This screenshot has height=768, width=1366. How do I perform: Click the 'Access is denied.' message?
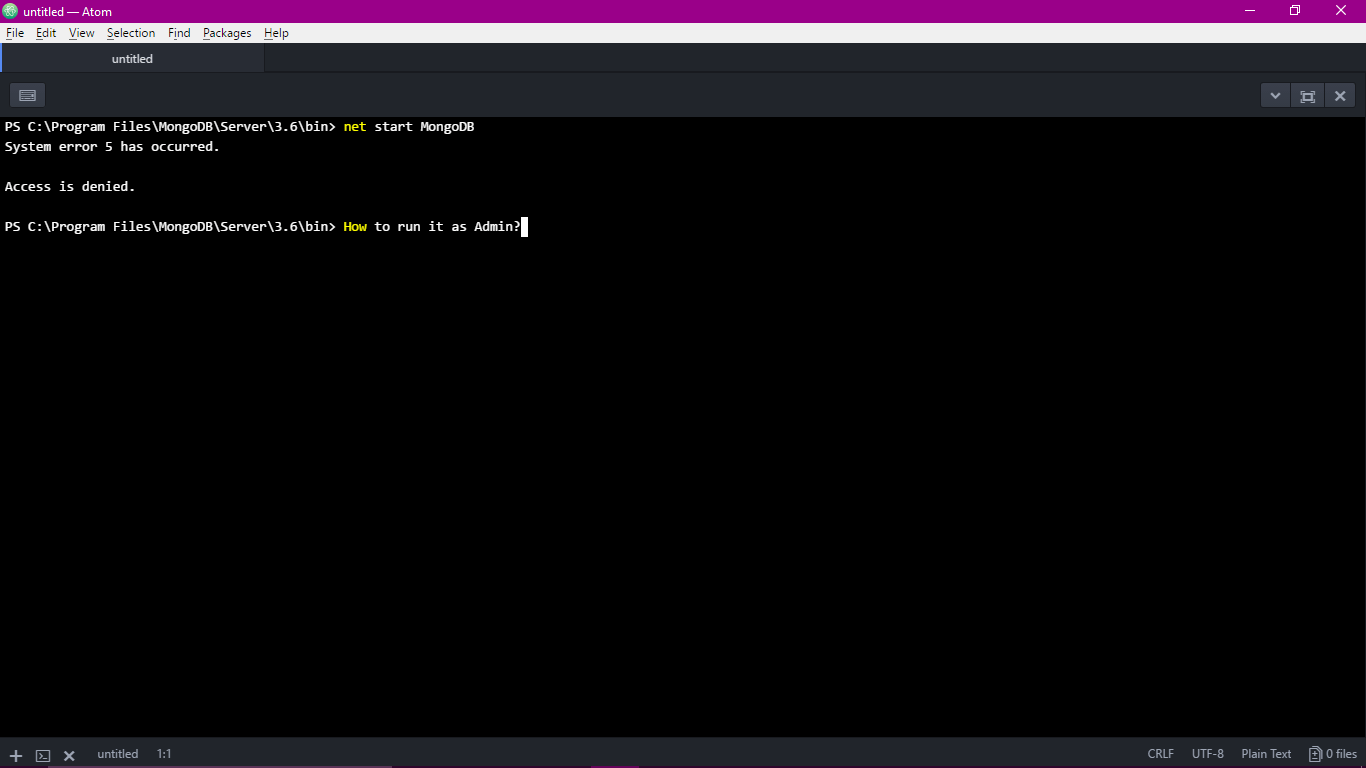click(x=70, y=187)
